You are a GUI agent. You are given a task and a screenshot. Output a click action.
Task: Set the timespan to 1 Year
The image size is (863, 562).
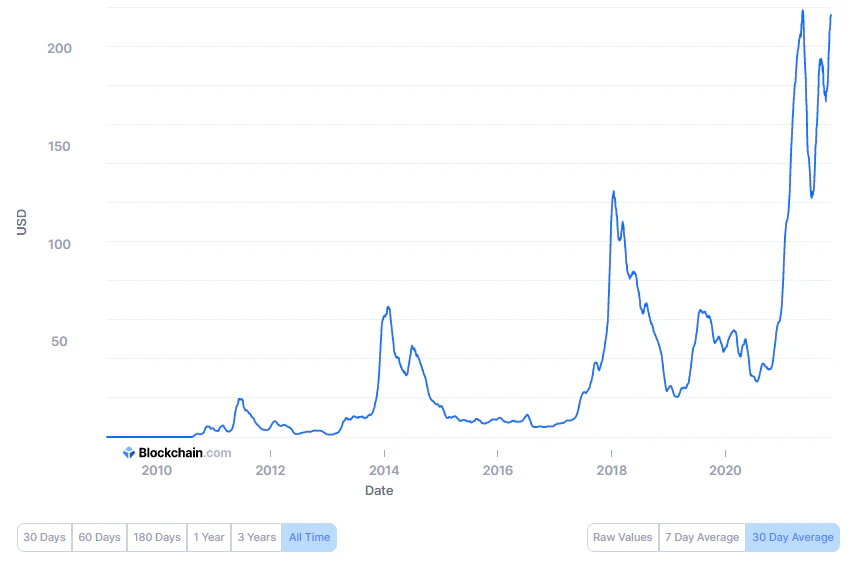pyautogui.click(x=209, y=537)
